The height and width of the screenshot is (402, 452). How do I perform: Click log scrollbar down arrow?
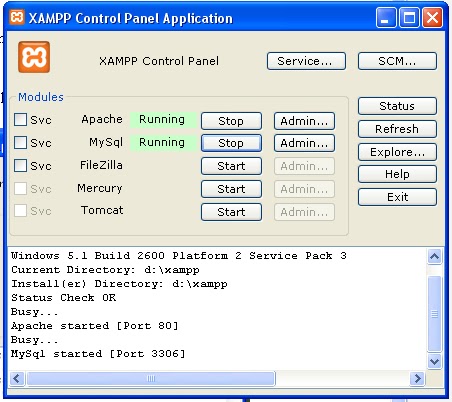coord(434,361)
